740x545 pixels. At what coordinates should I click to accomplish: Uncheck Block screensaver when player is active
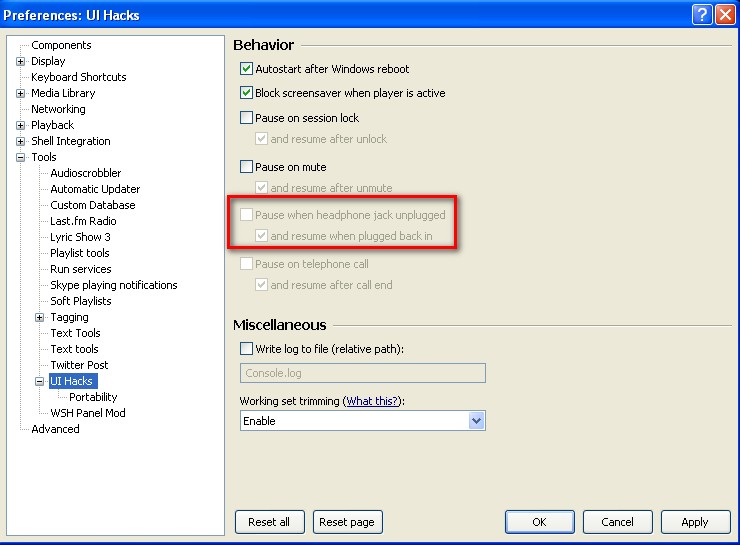(246, 93)
